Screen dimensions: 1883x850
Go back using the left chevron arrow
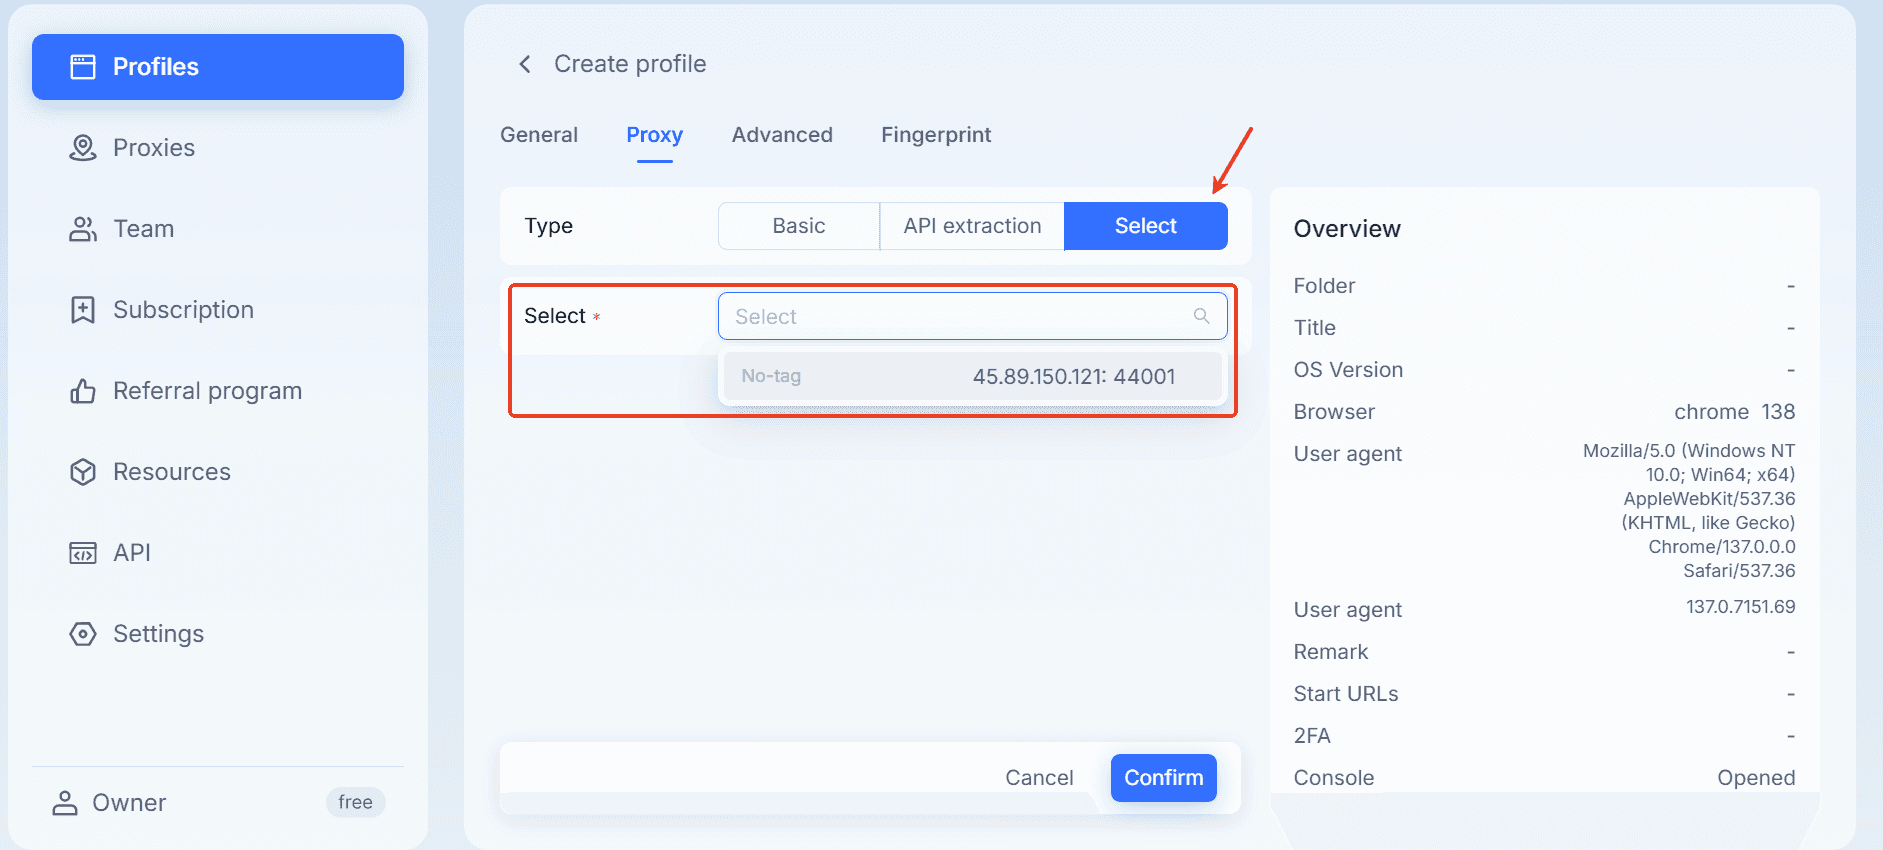pos(525,65)
